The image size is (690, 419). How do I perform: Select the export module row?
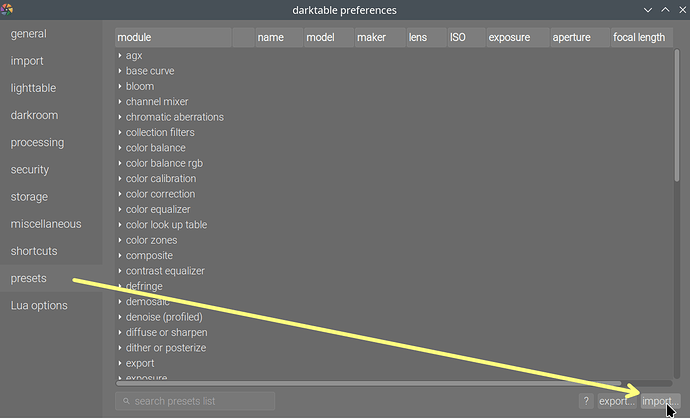[x=394, y=364]
